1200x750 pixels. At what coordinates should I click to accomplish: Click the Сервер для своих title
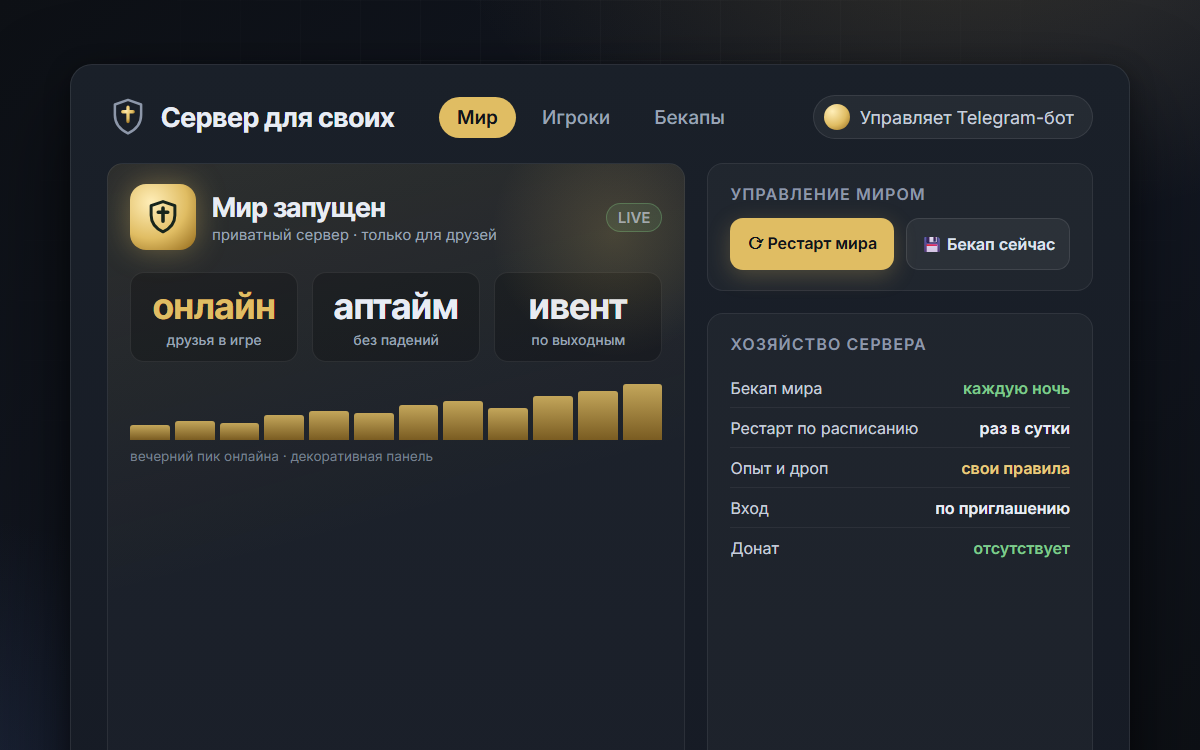[278, 118]
